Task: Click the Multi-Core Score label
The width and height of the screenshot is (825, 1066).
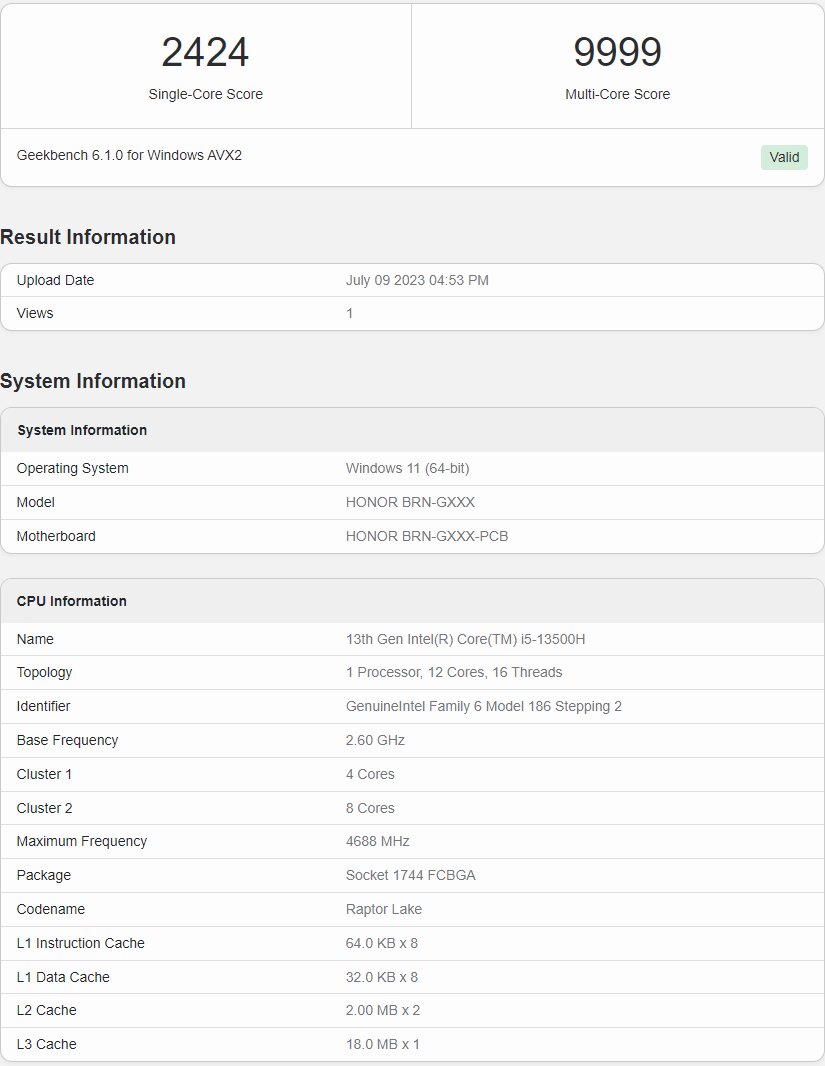Action: (x=617, y=94)
